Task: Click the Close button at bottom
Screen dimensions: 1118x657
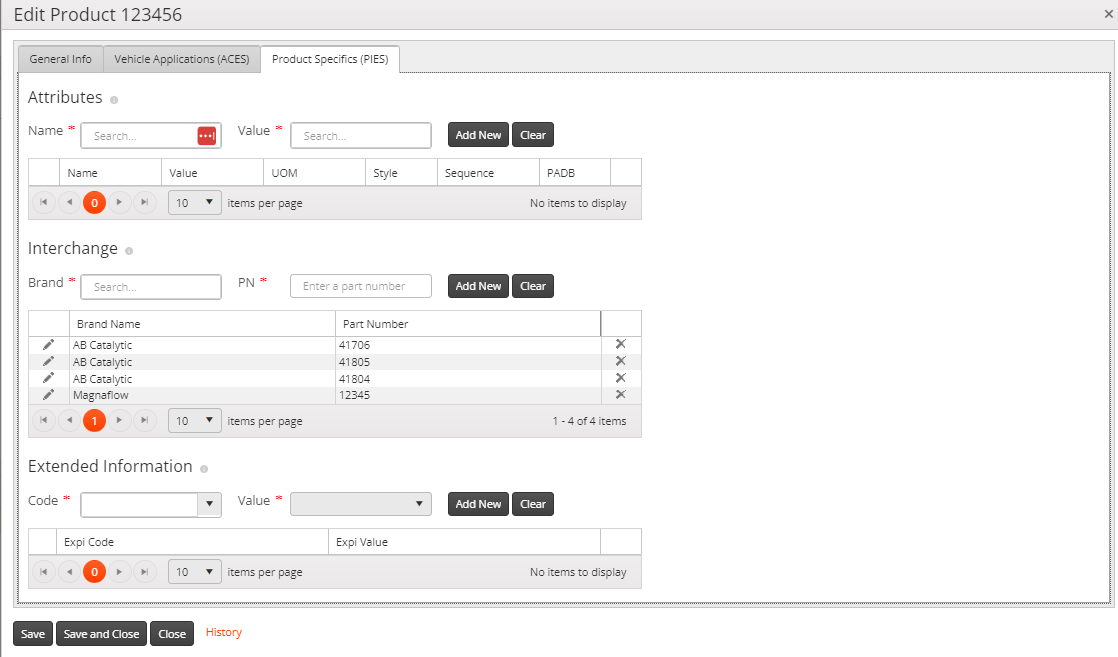Action: point(172,633)
